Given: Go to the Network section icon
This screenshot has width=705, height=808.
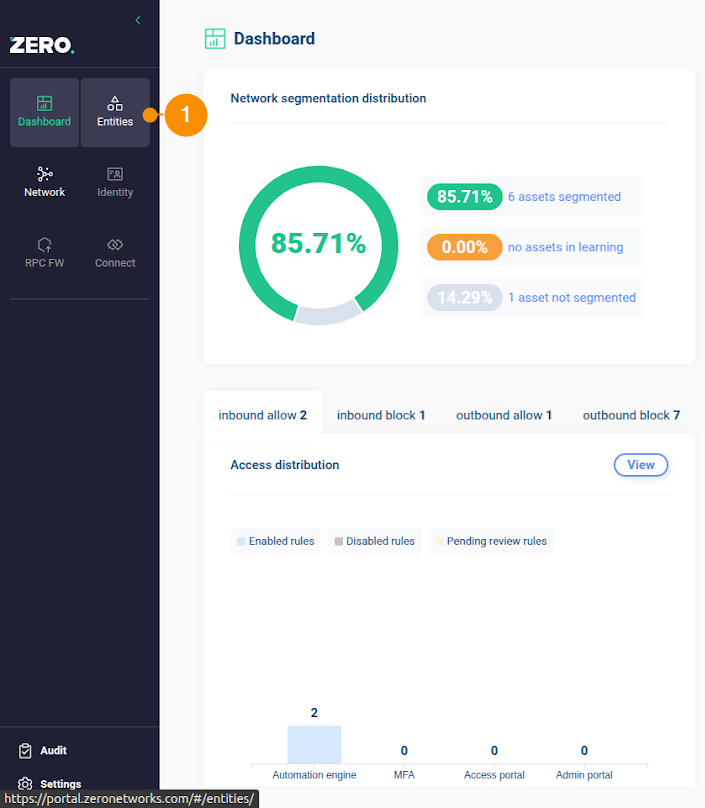Looking at the screenshot, I should [x=44, y=175].
